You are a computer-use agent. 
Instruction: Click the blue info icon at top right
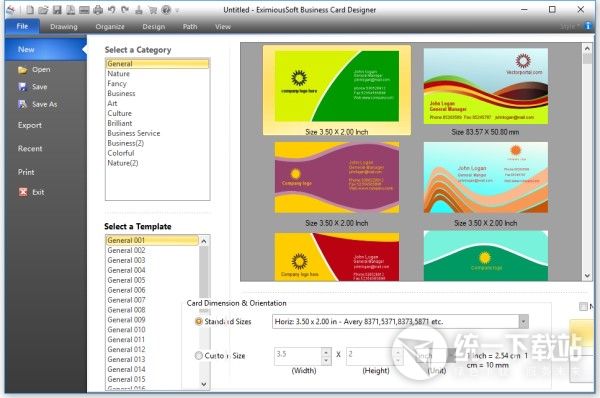pyautogui.click(x=588, y=26)
